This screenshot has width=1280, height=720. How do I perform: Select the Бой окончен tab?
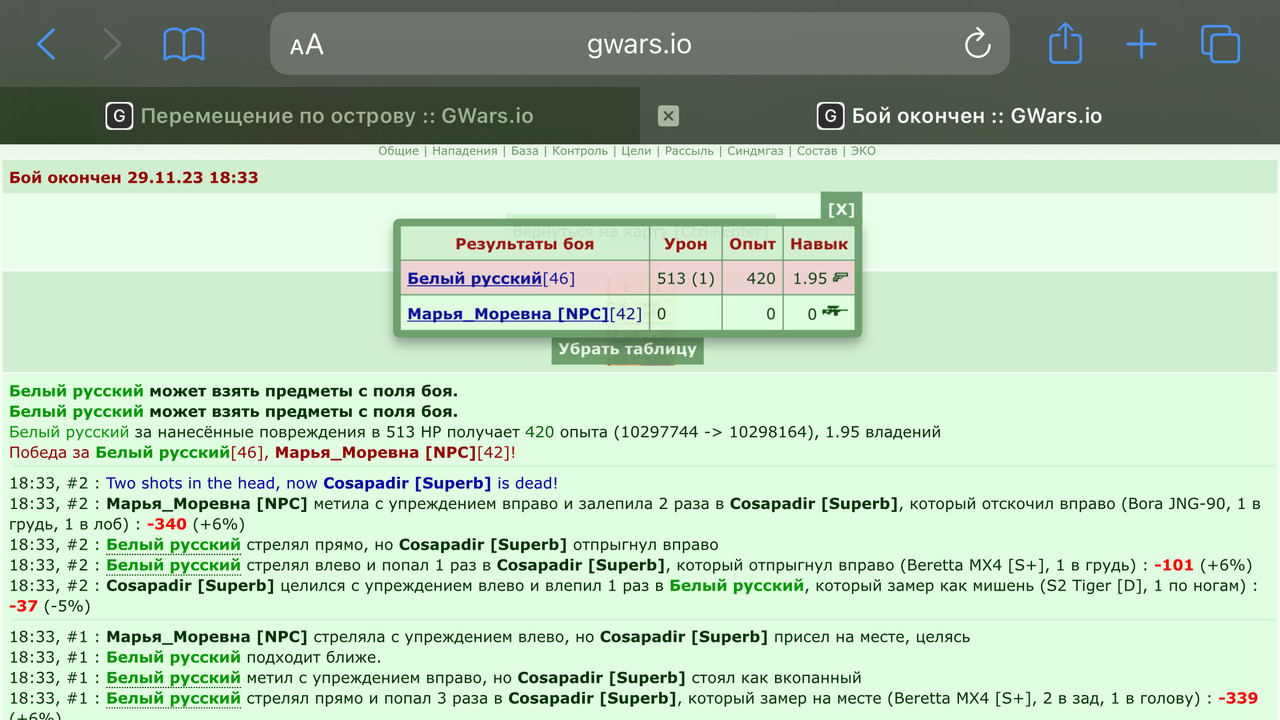960,116
